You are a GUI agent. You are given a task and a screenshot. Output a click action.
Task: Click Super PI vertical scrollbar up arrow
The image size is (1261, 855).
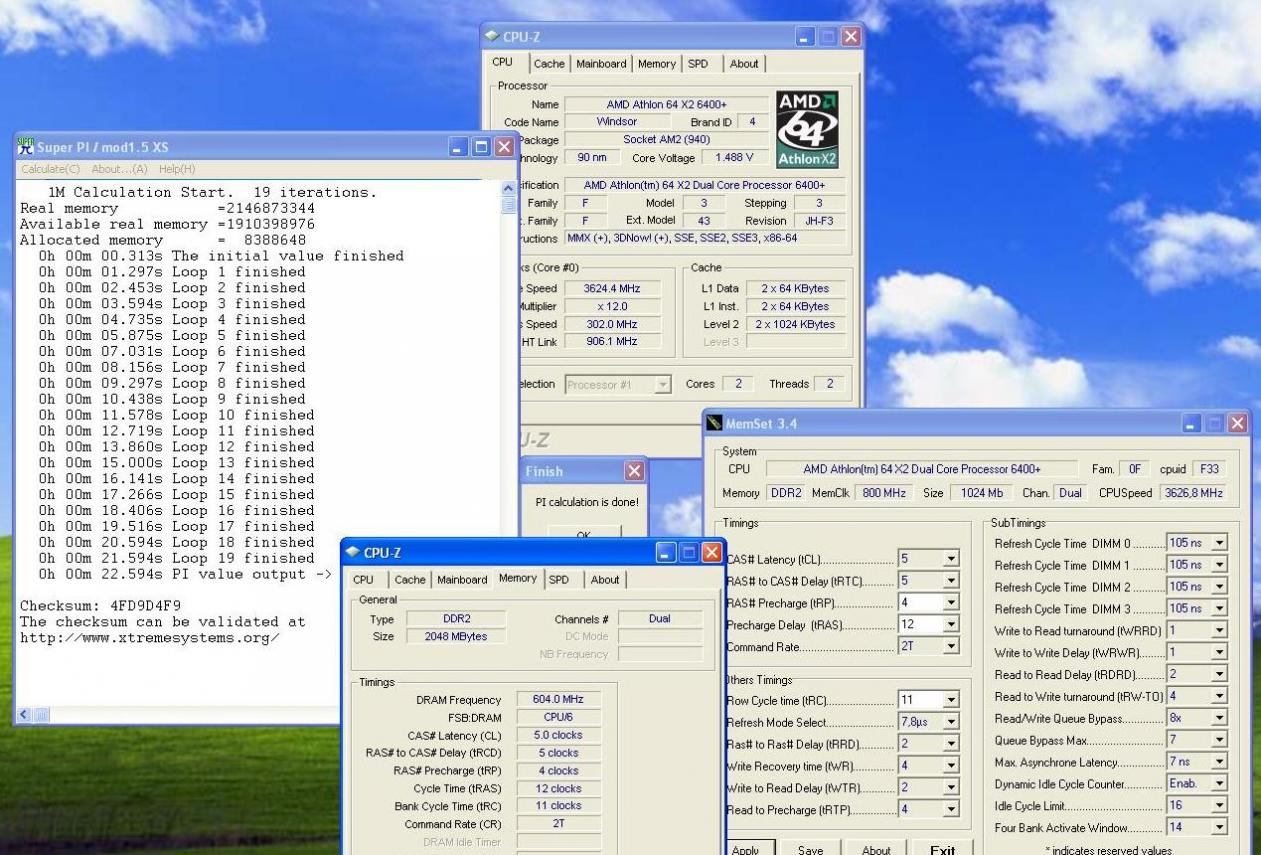(508, 188)
